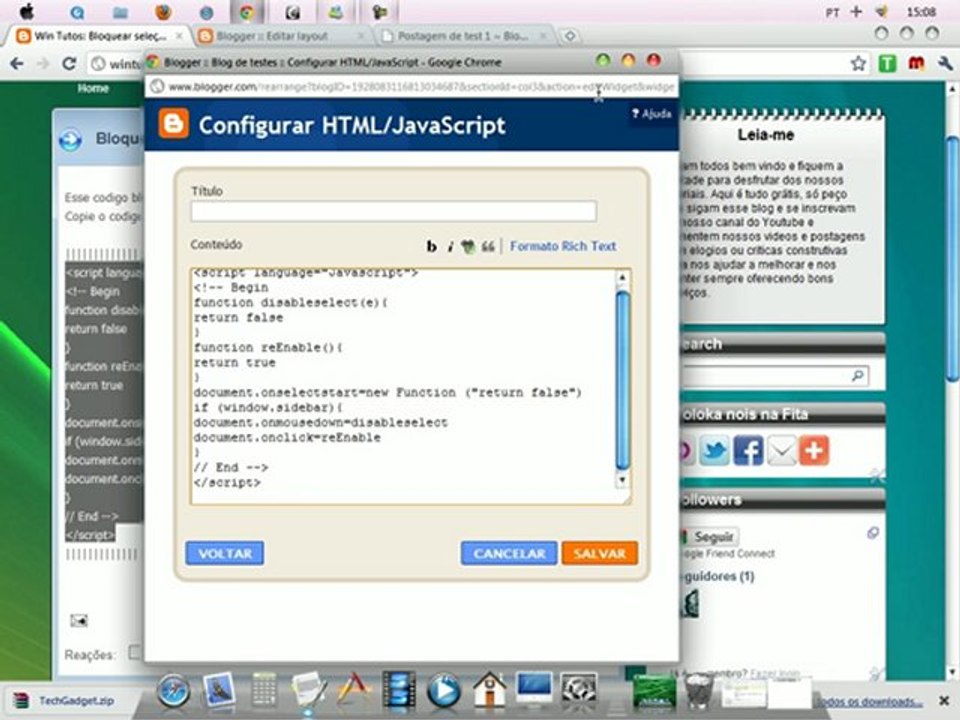The width and height of the screenshot is (960, 720).
Task: Toggle italic formatting in the Conteúdo toolbar
Action: pos(450,246)
